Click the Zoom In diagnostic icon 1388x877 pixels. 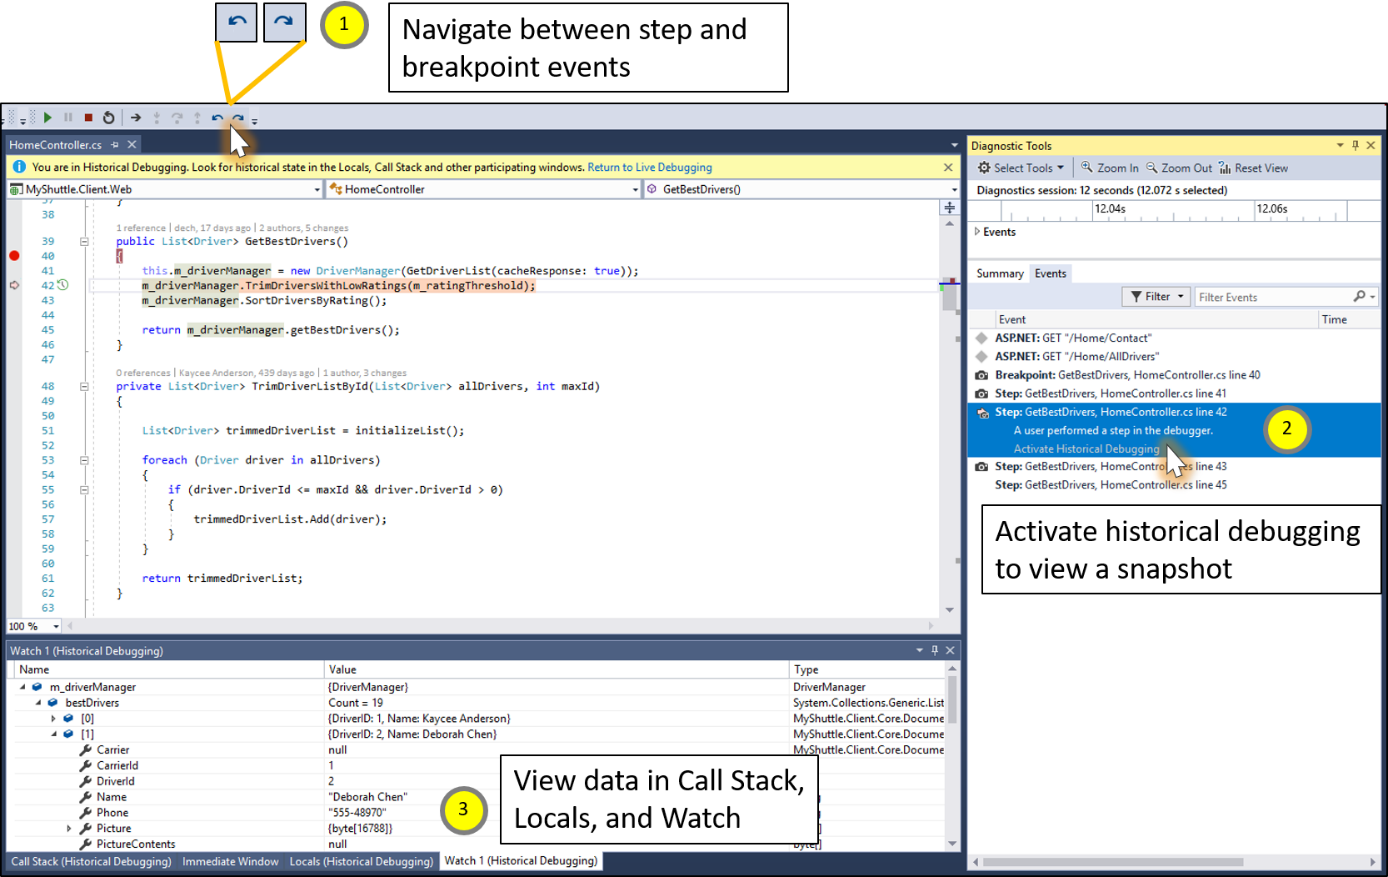tap(1109, 168)
